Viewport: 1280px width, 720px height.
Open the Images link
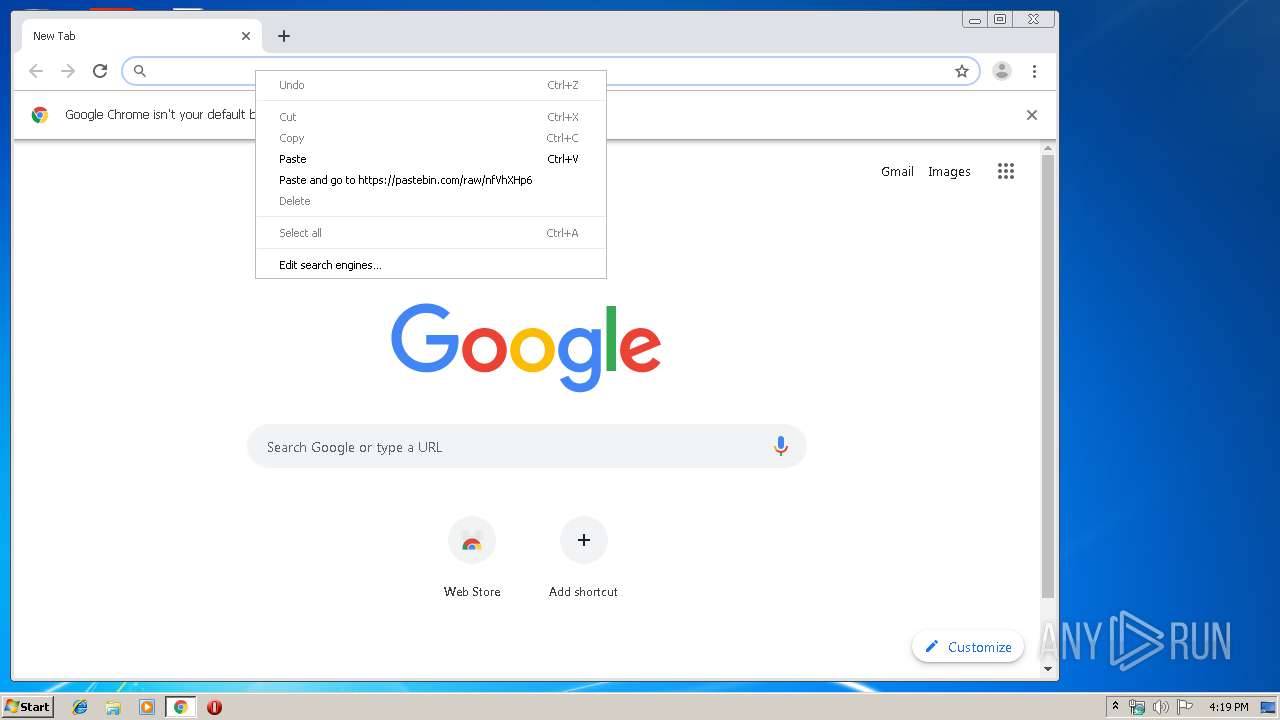[x=949, y=171]
